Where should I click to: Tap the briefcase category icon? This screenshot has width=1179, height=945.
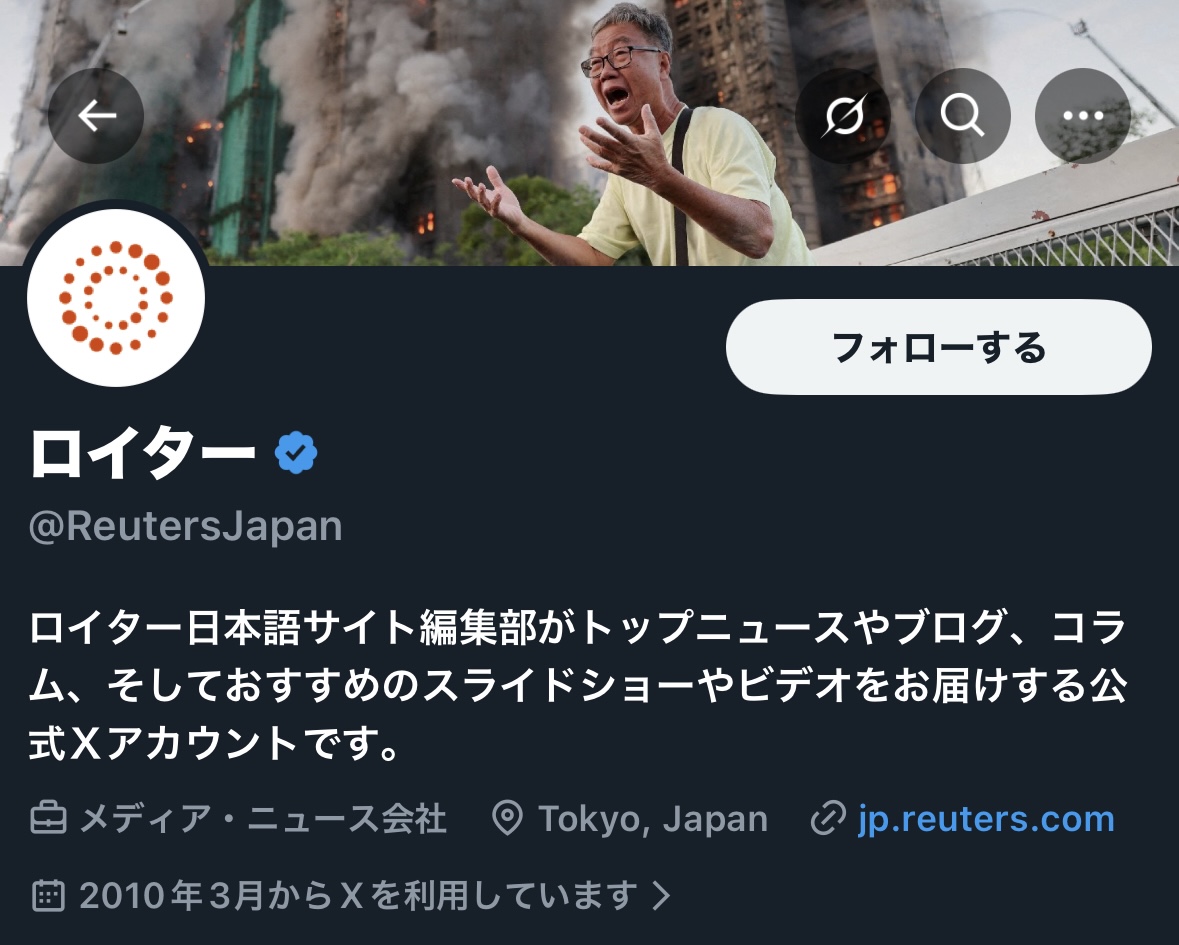[x=49, y=819]
